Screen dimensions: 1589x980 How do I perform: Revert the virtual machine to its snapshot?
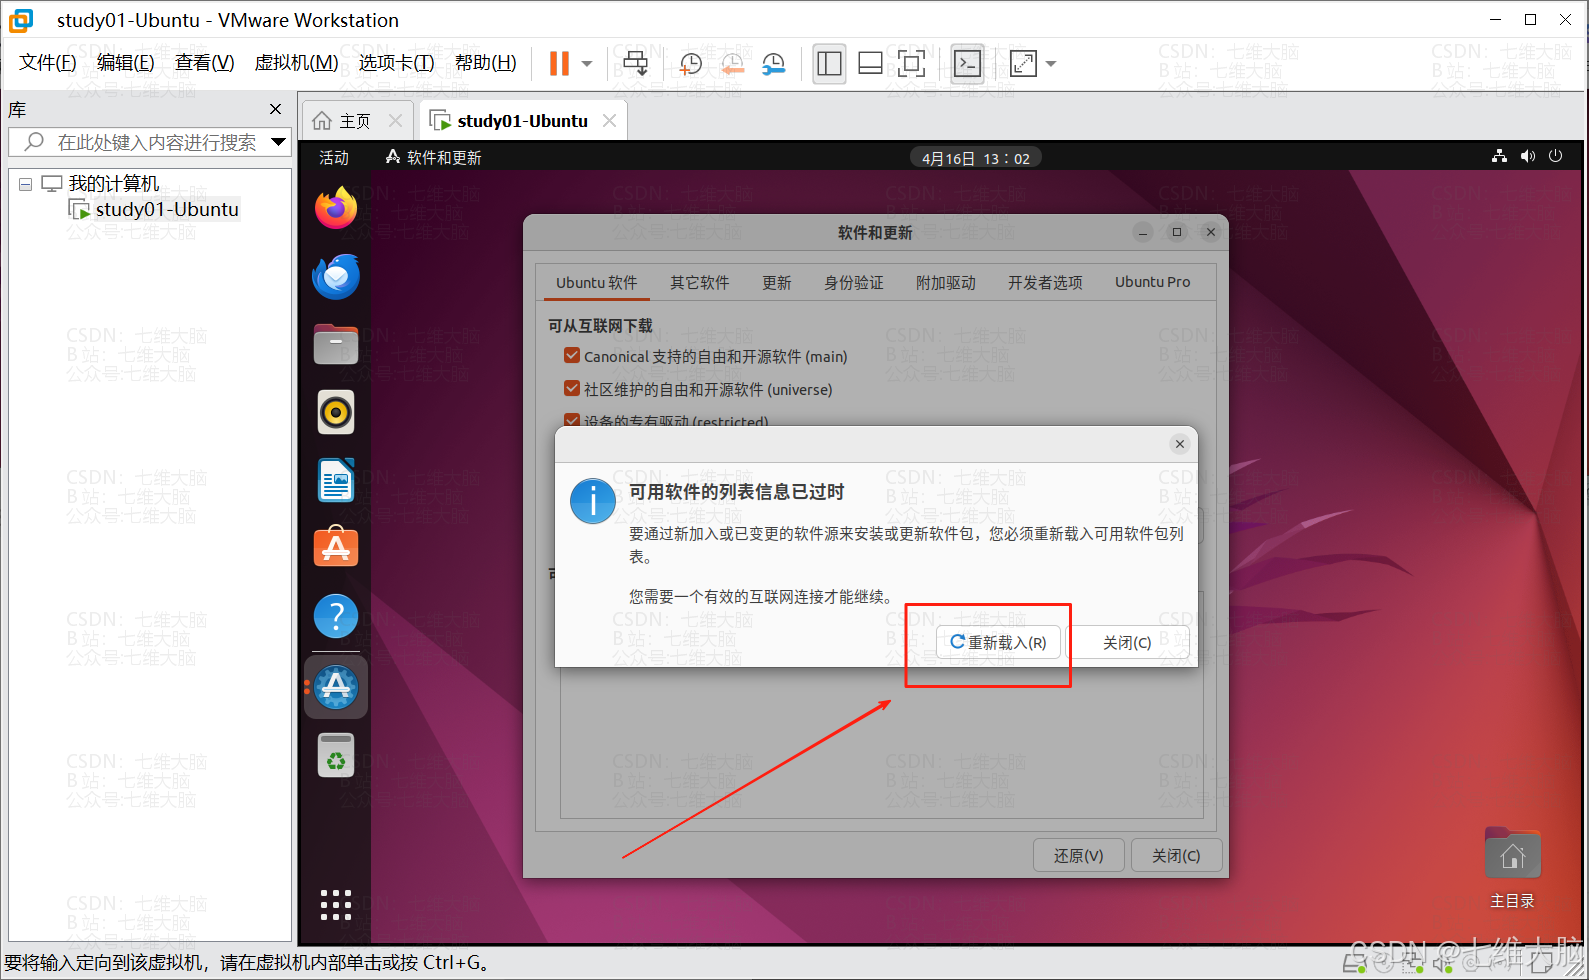tap(732, 64)
